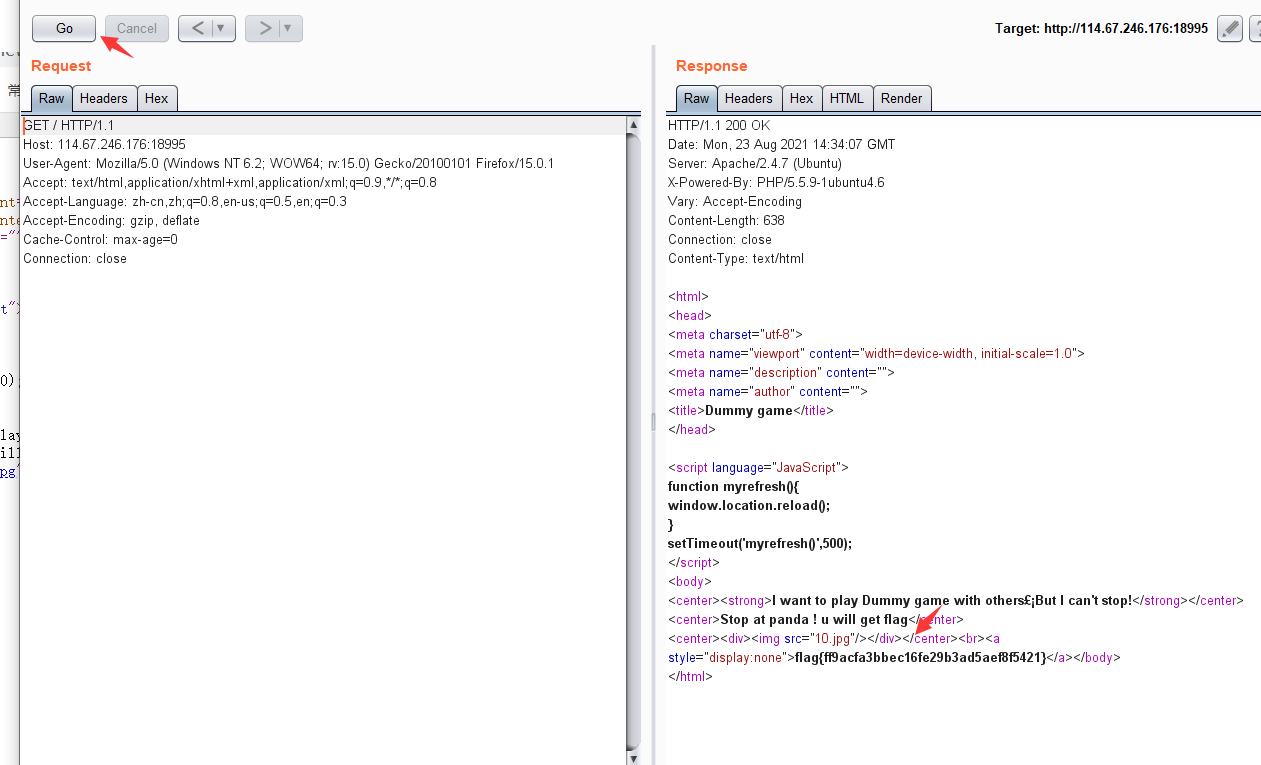
Task: Click the Server: Apache/2.4.7 line
Action: (x=755, y=163)
